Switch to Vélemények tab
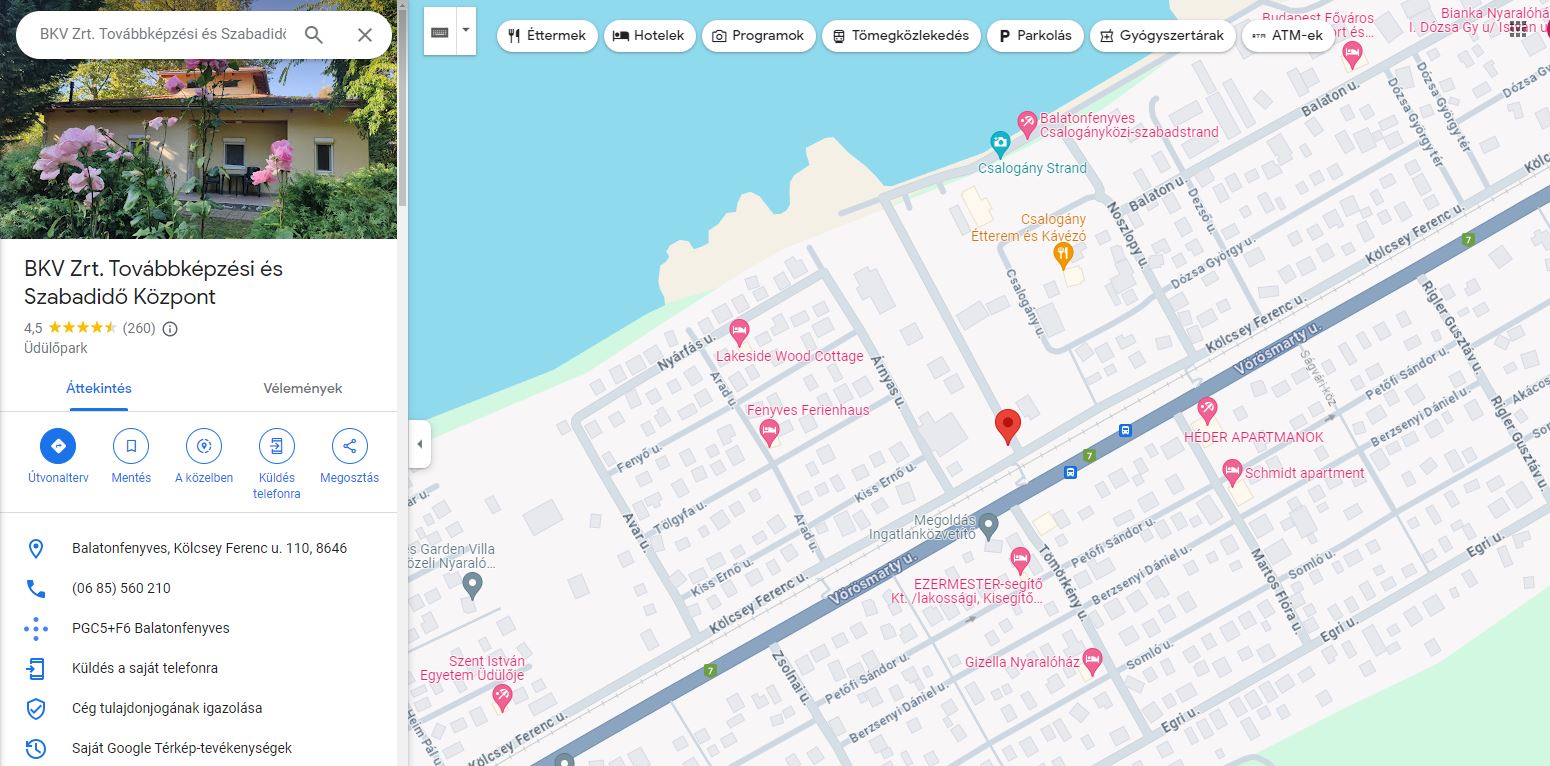Image resolution: width=1550 pixels, height=766 pixels. click(x=302, y=388)
